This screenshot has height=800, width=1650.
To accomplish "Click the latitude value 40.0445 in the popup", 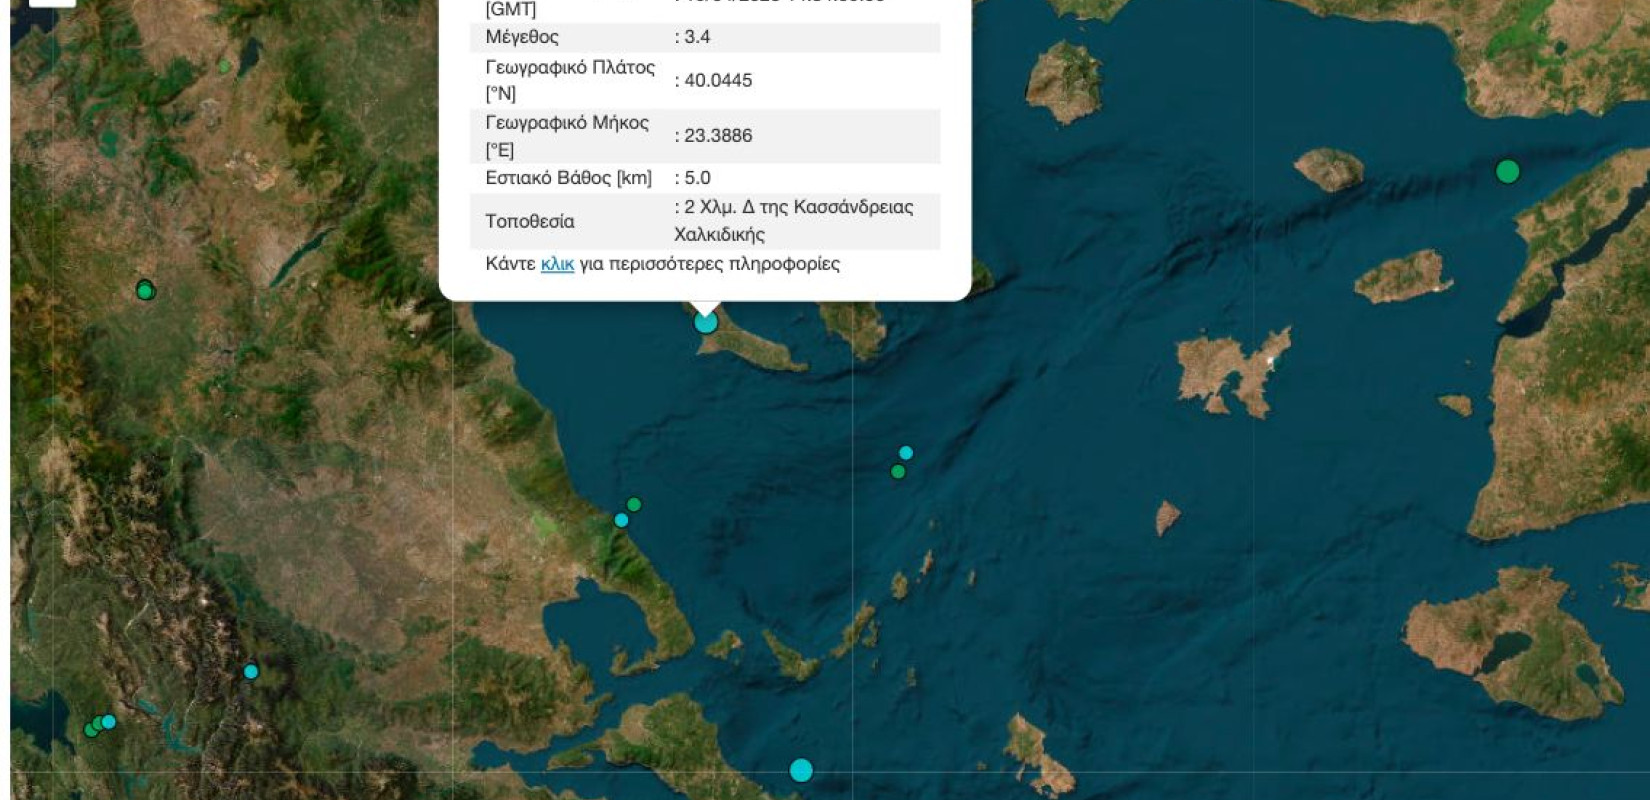I will pyautogui.click(x=717, y=80).
